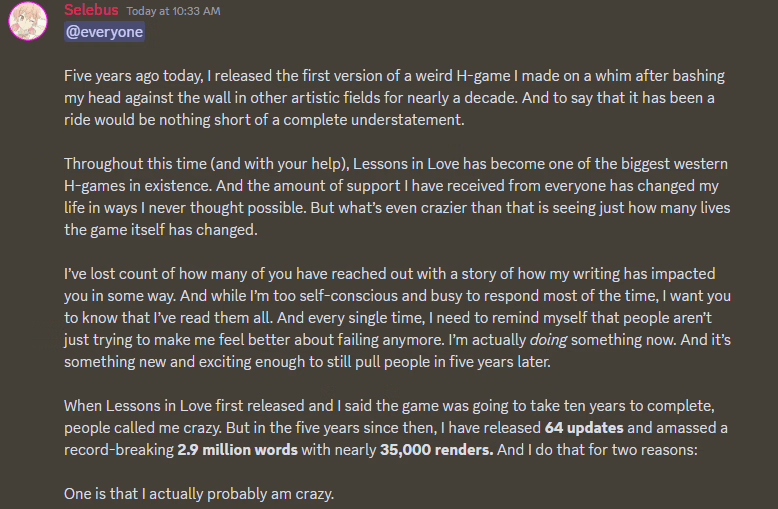Click "And I do that for two reasons:"

610,448
